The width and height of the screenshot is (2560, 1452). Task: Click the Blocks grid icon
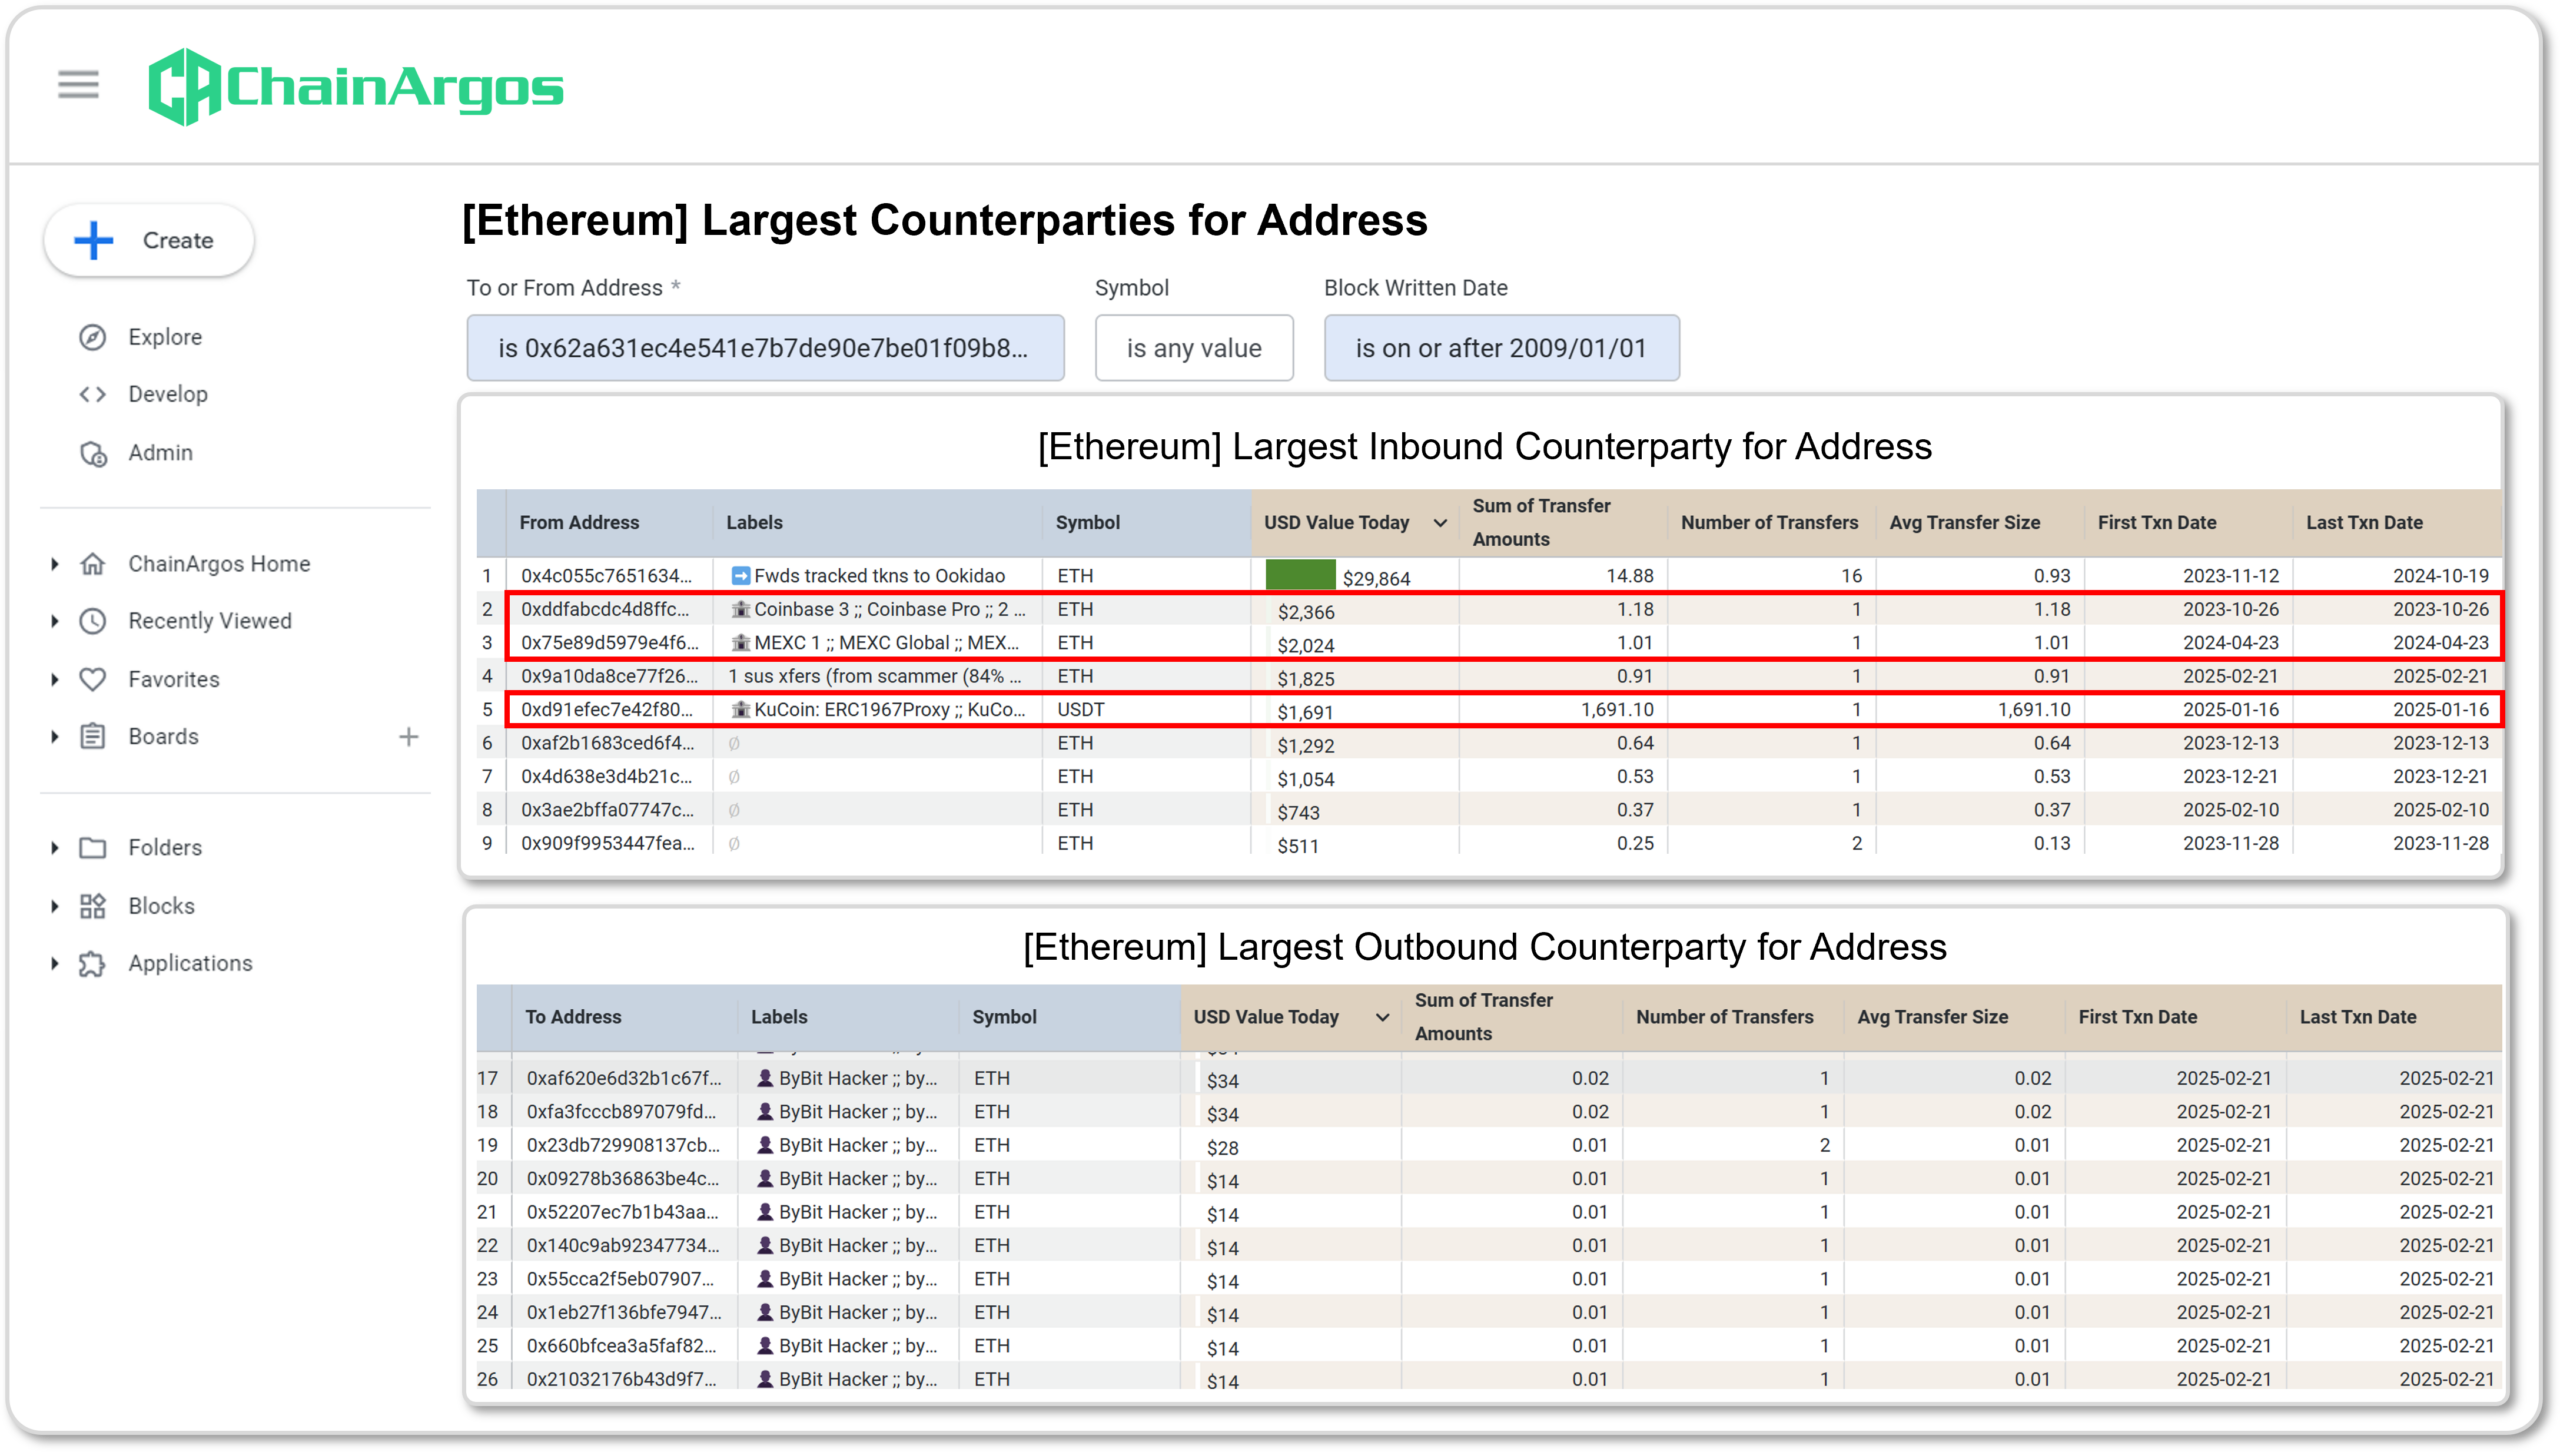pyautogui.click(x=93, y=906)
